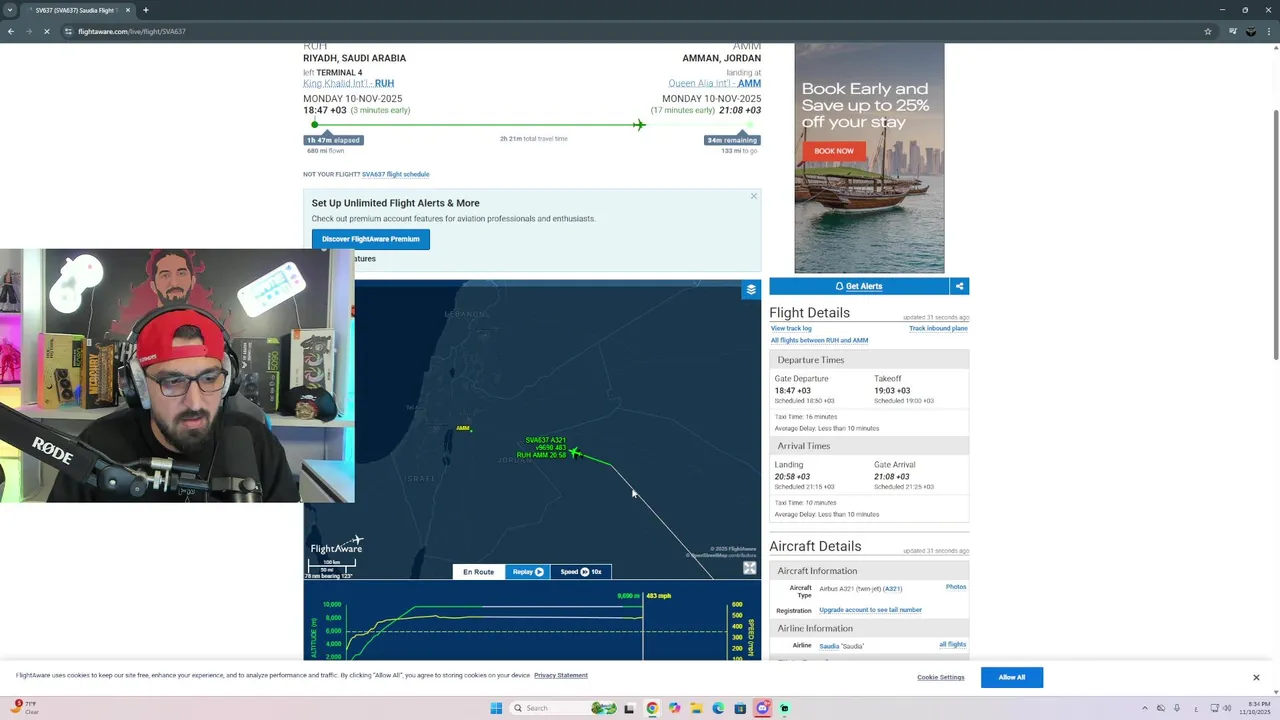
Task: Open File Explorer from the taskbar
Action: [x=696, y=708]
